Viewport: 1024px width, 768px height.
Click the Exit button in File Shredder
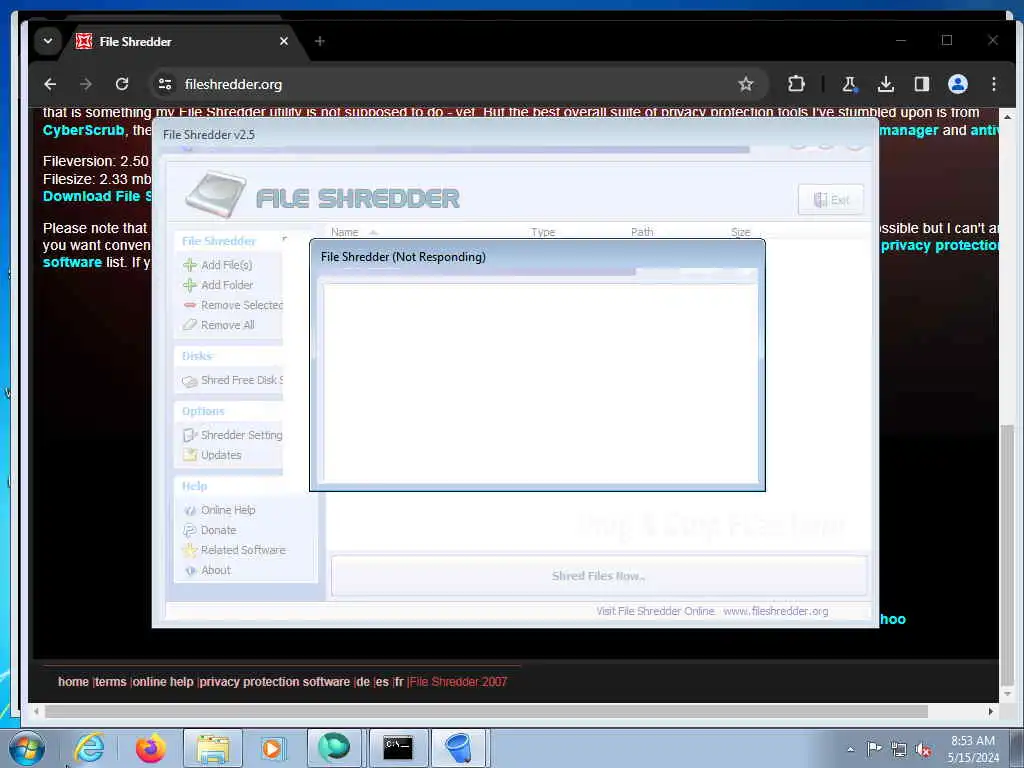pos(831,199)
